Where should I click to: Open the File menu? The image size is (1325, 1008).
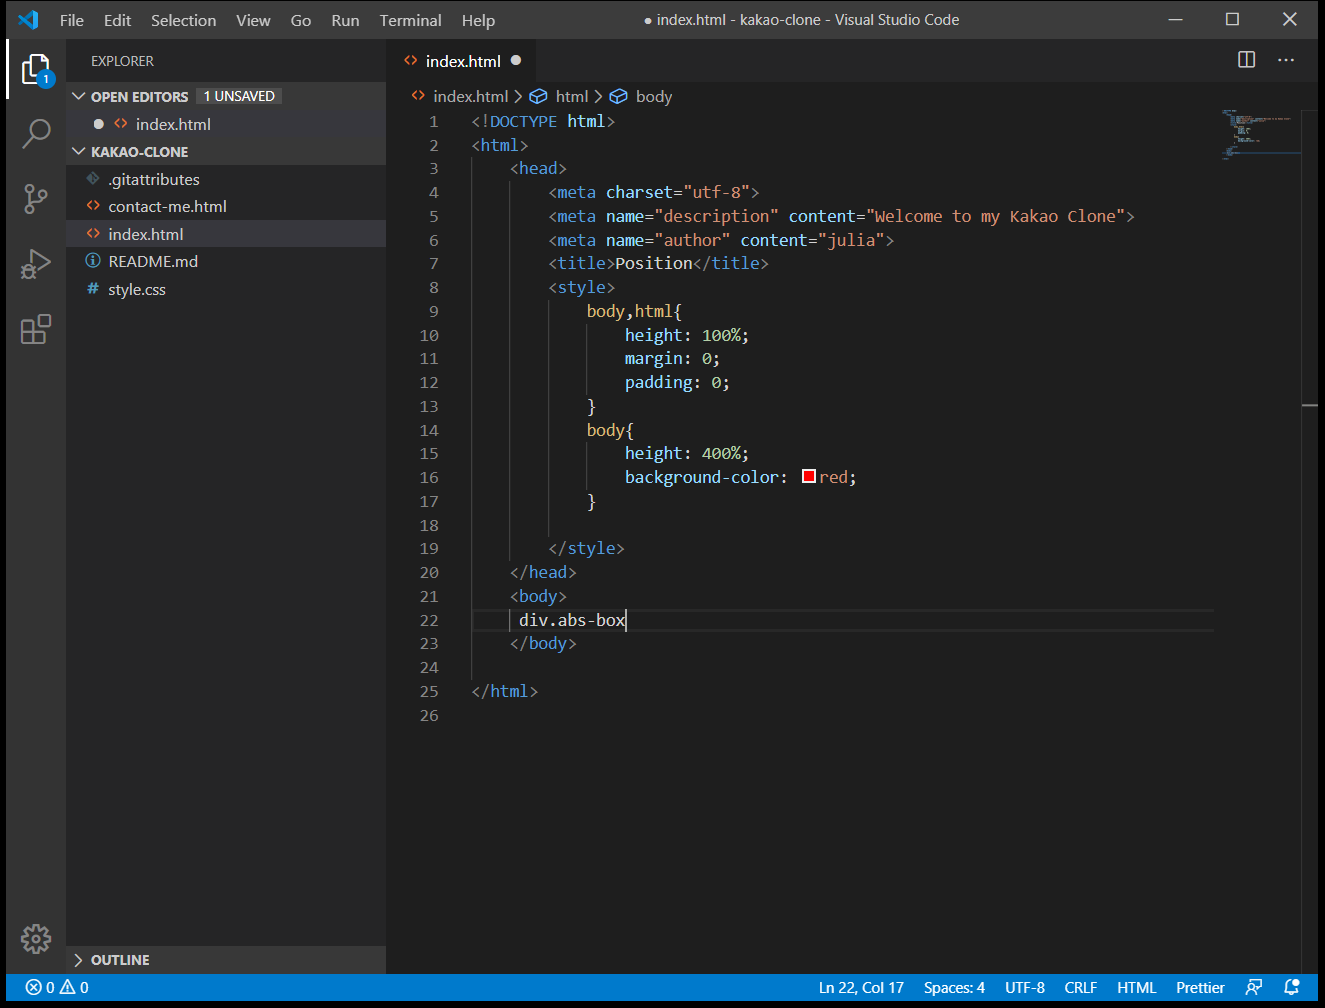click(72, 20)
